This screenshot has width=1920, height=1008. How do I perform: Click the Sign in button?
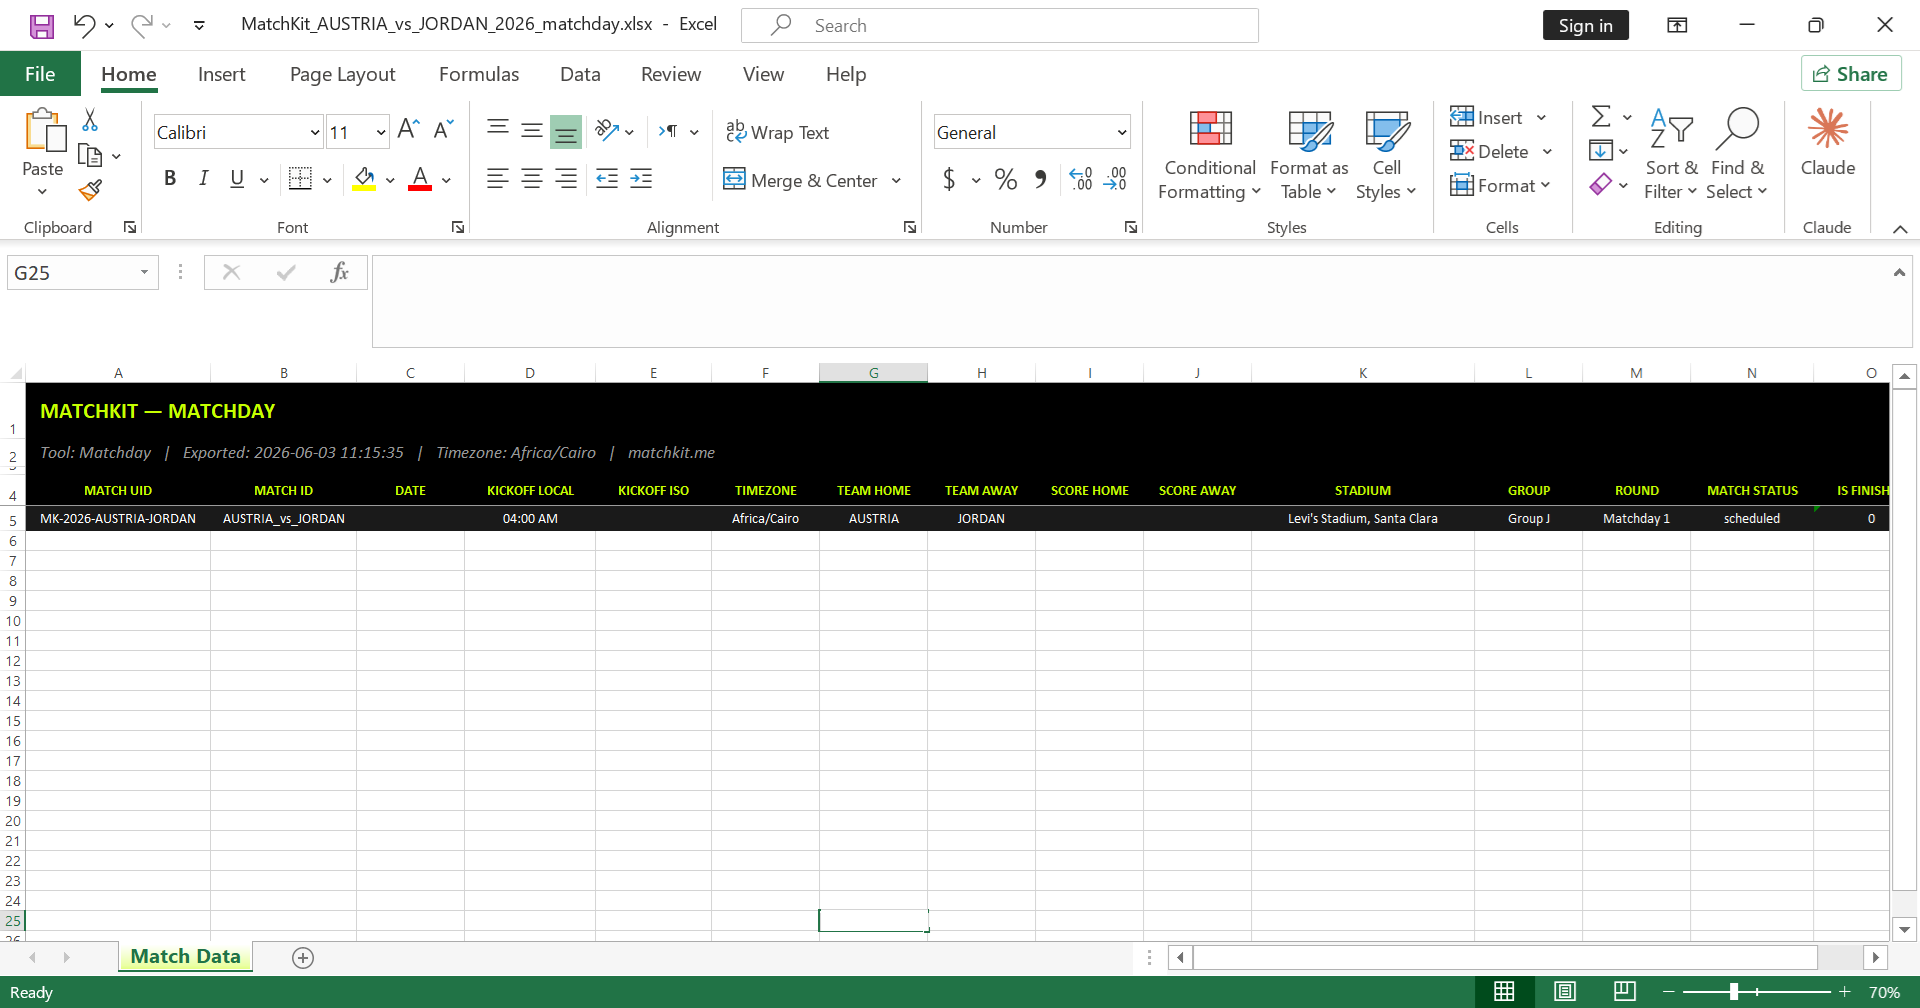pyautogui.click(x=1585, y=26)
